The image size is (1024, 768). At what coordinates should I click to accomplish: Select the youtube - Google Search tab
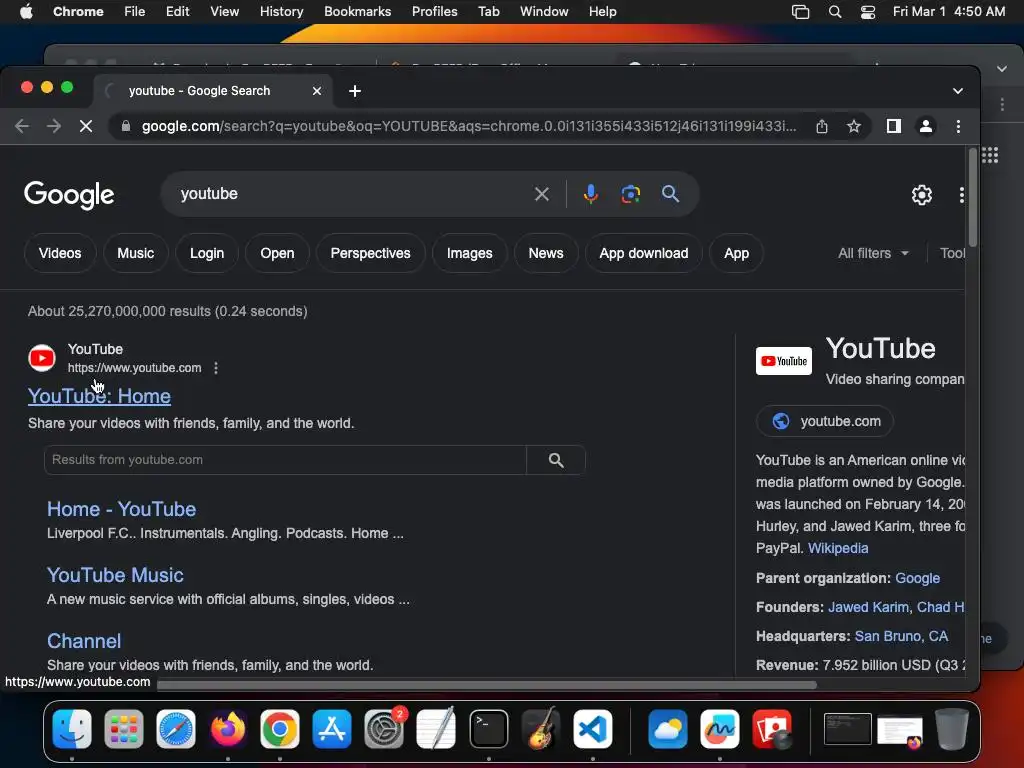pos(212,91)
